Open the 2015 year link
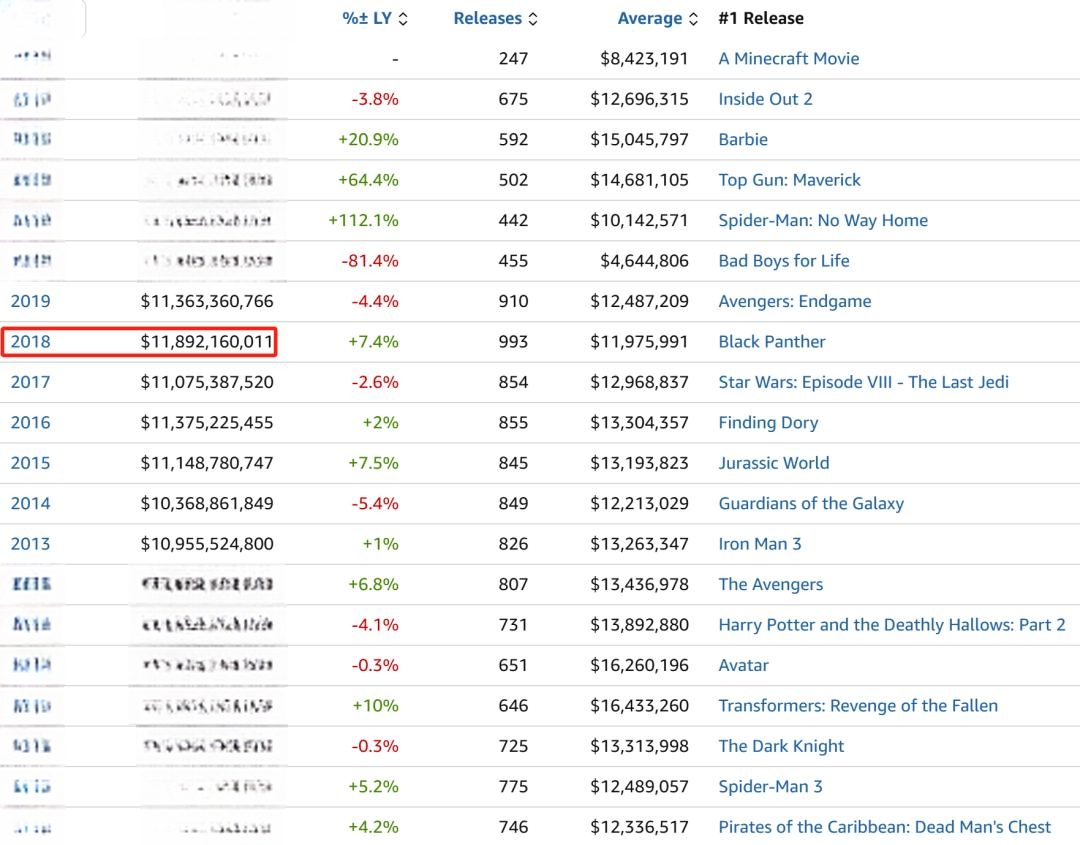The image size is (1080, 845). pyautogui.click(x=30, y=463)
